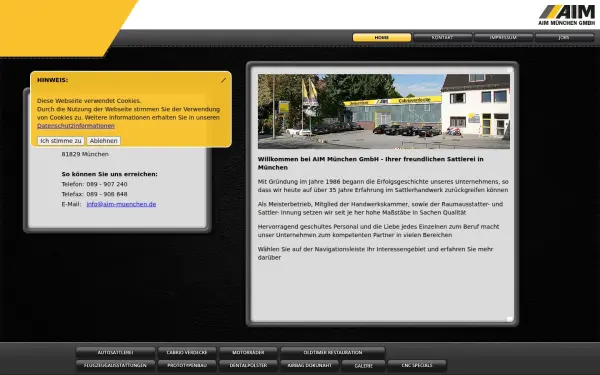Click the paragraph beginning 'Wählen Sie auf der Navigationsleiste'
Screen dimensions: 600x375
pos(375,253)
